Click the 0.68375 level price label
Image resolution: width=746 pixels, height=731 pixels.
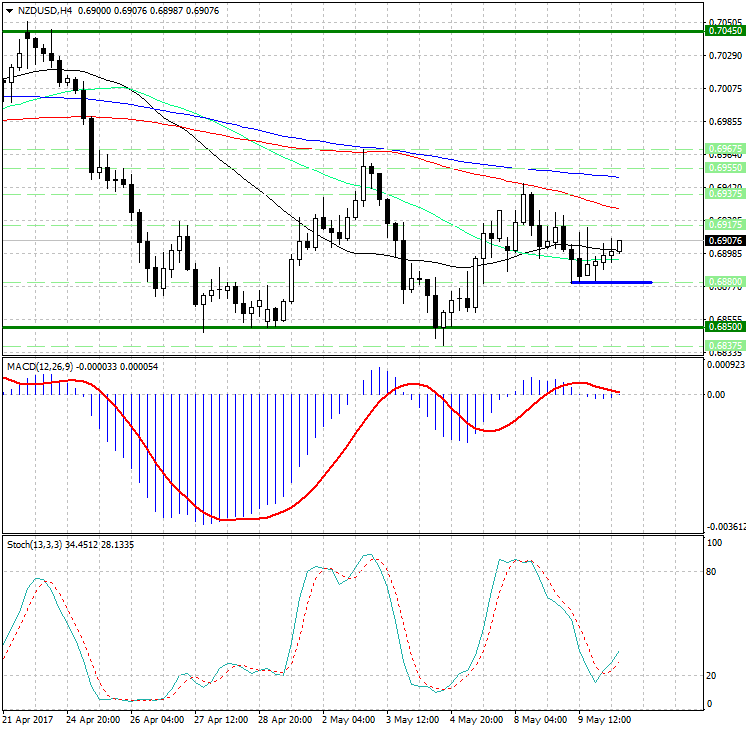pos(724,345)
